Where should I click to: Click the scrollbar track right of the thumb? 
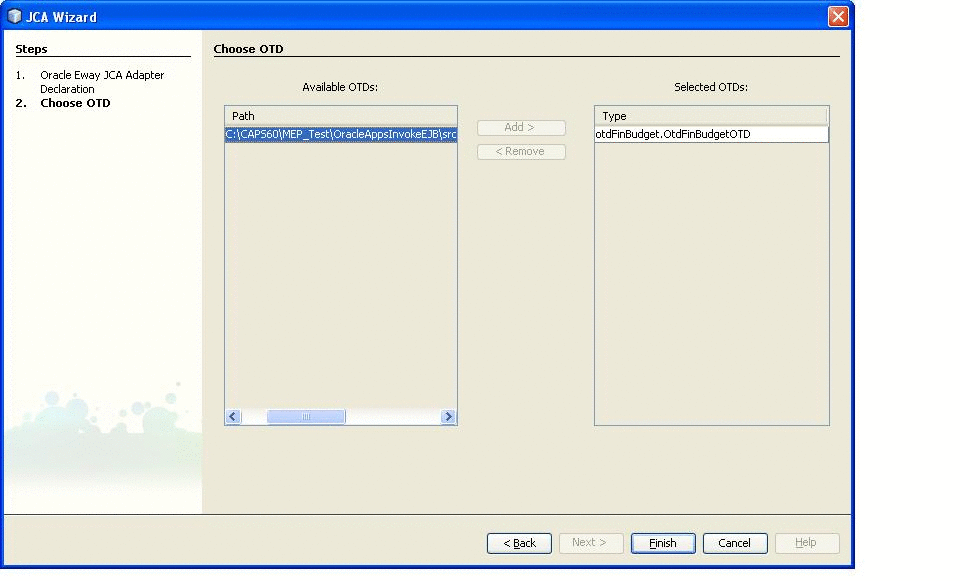[393, 416]
